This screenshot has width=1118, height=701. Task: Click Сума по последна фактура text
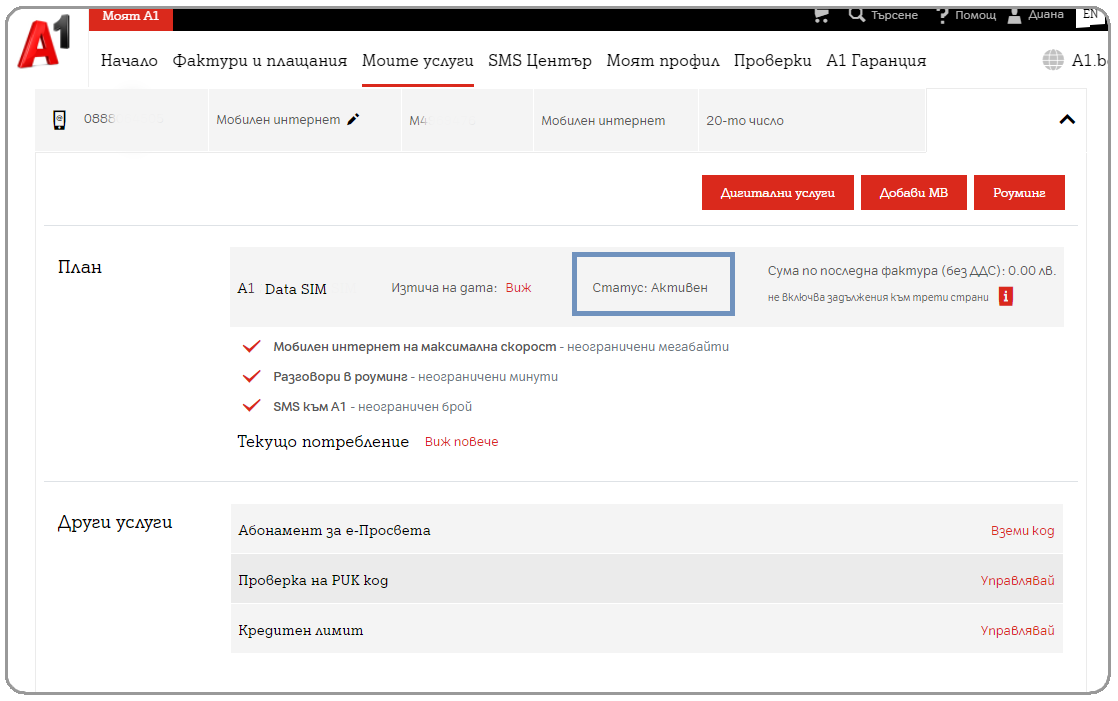pos(911,270)
